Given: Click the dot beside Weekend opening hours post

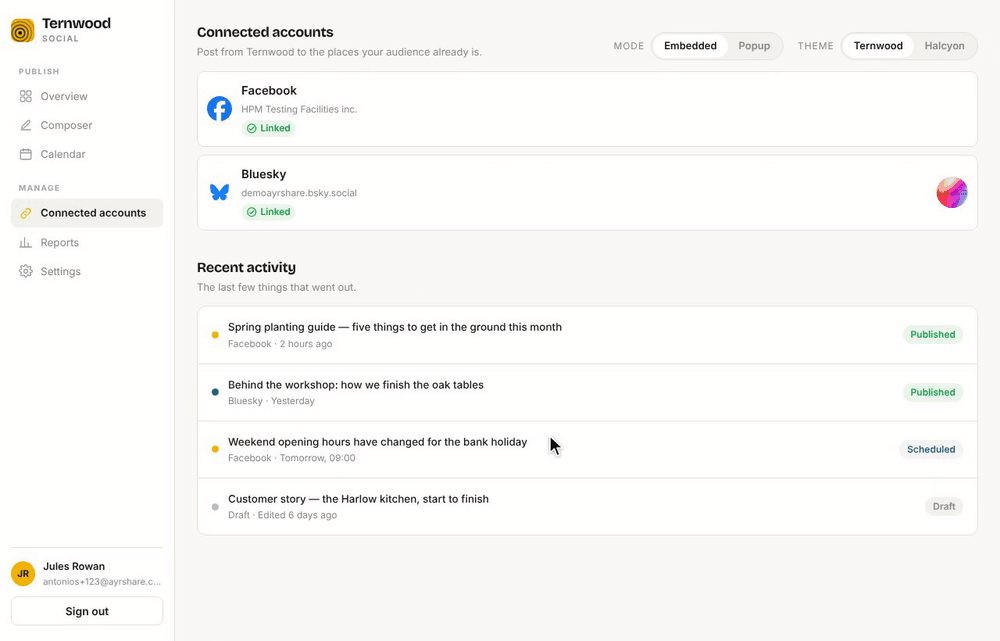Looking at the screenshot, I should (215, 449).
